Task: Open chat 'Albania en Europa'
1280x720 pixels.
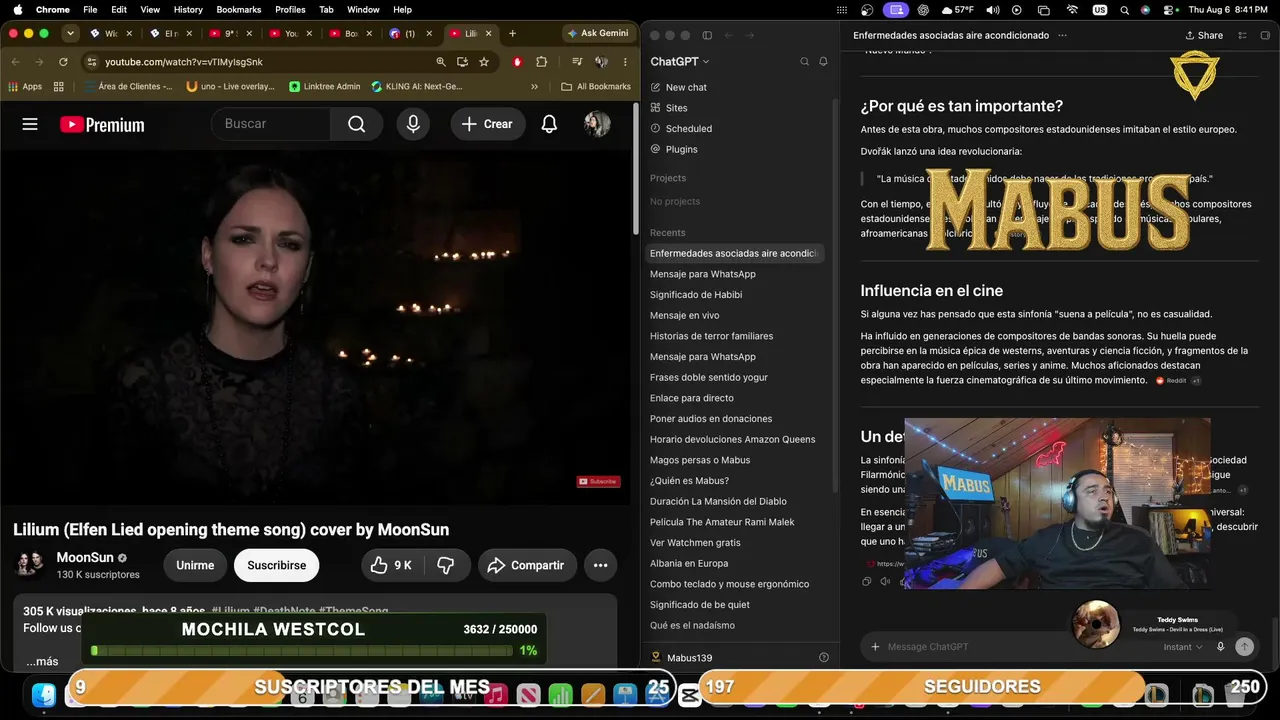Action: [689, 564]
